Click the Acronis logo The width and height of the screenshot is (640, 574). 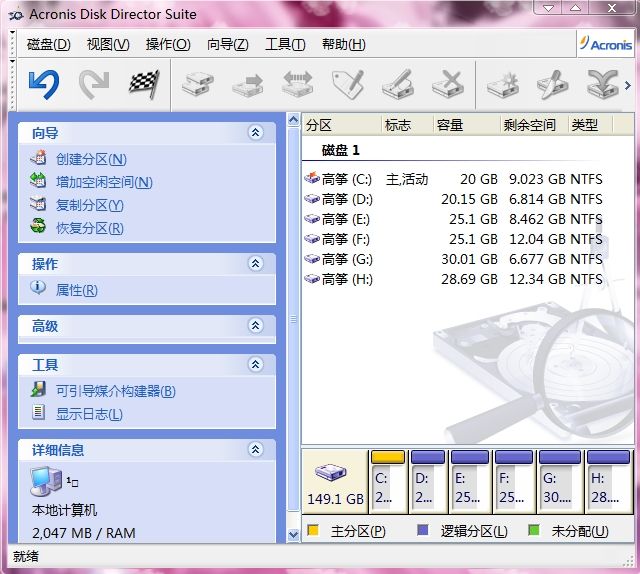[606, 44]
